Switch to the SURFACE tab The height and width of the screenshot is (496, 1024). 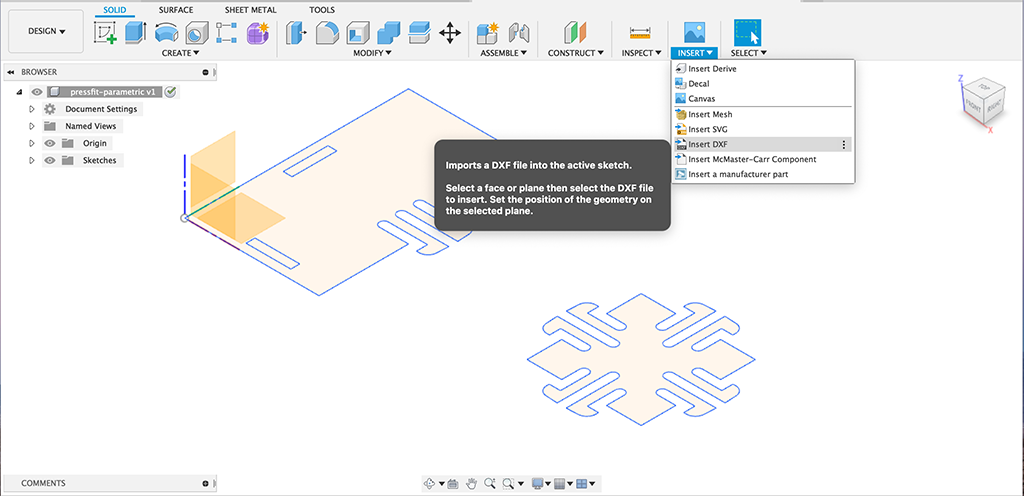pos(176,10)
